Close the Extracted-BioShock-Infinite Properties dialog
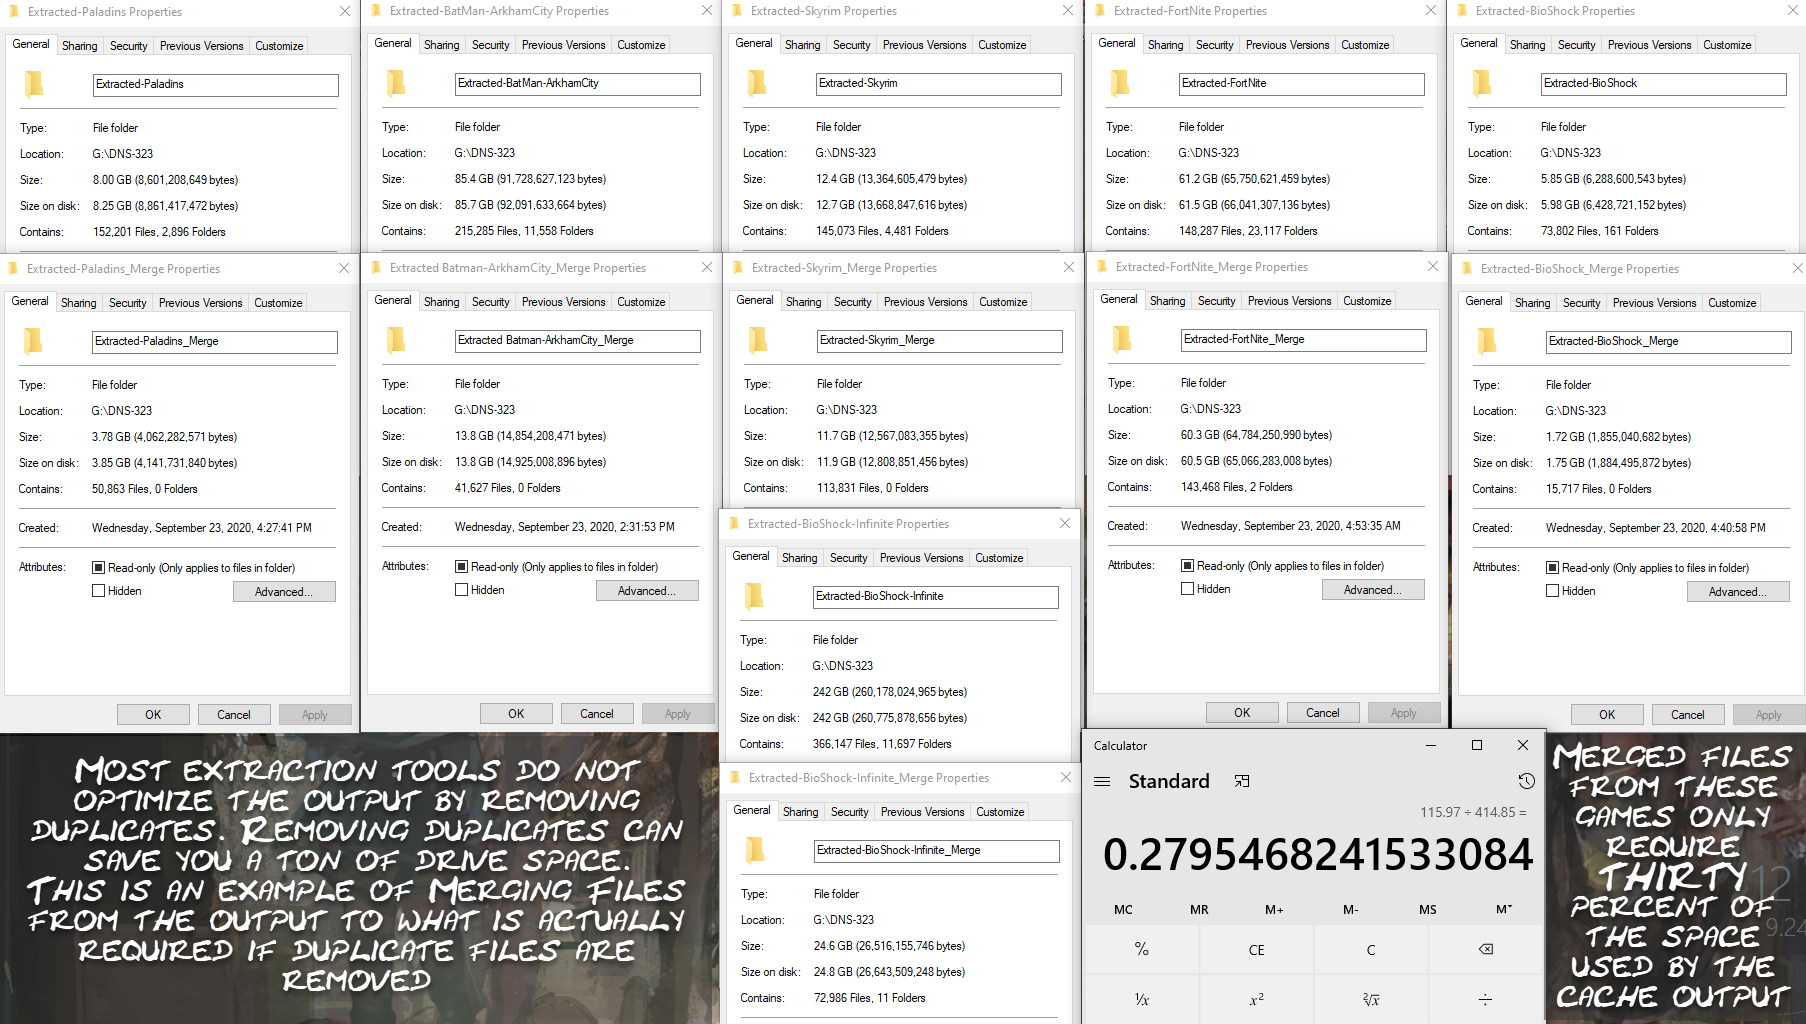Viewport: 1806px width, 1024px height. pos(1065,524)
